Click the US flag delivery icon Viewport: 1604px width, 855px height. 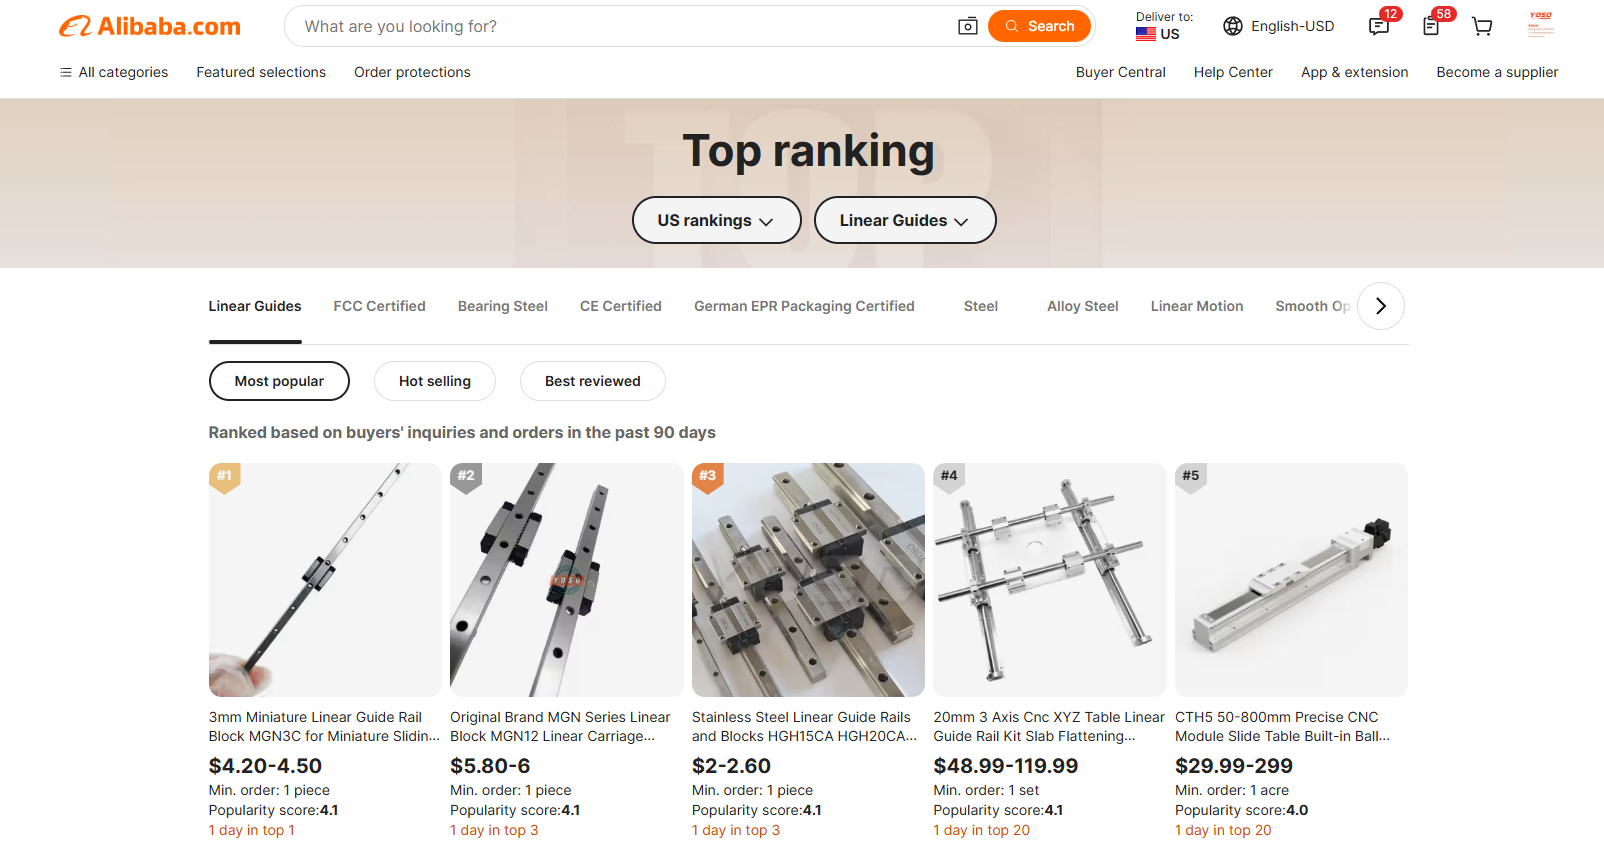click(x=1146, y=34)
